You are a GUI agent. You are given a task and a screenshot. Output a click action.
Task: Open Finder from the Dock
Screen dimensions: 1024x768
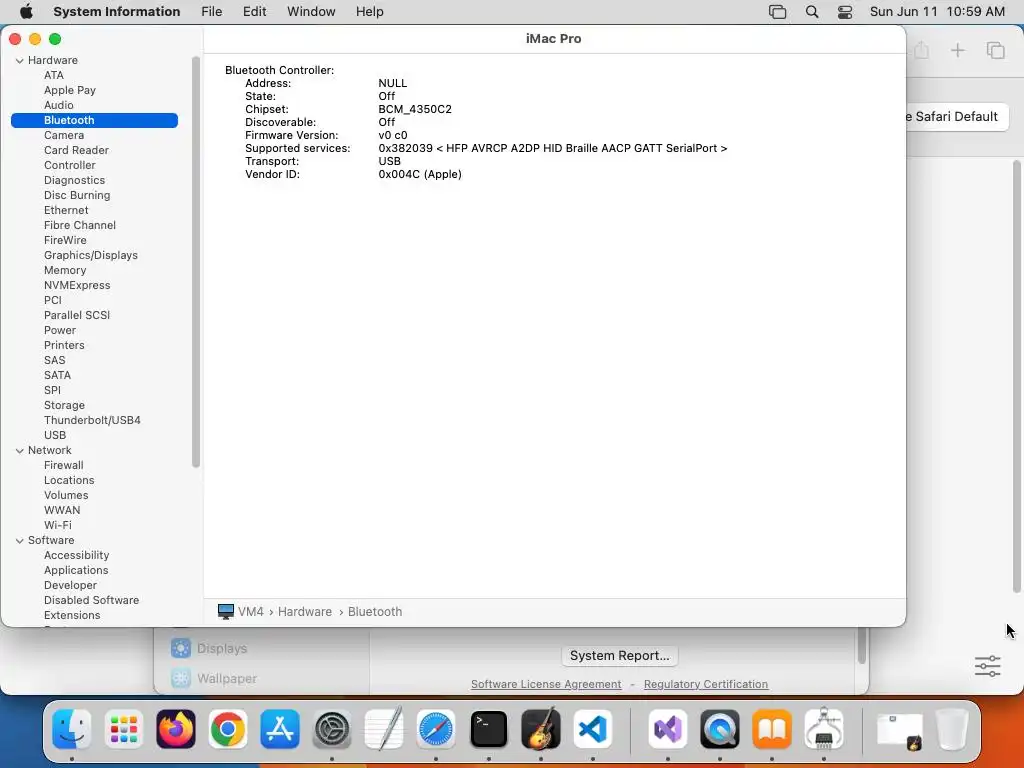pyautogui.click(x=71, y=729)
